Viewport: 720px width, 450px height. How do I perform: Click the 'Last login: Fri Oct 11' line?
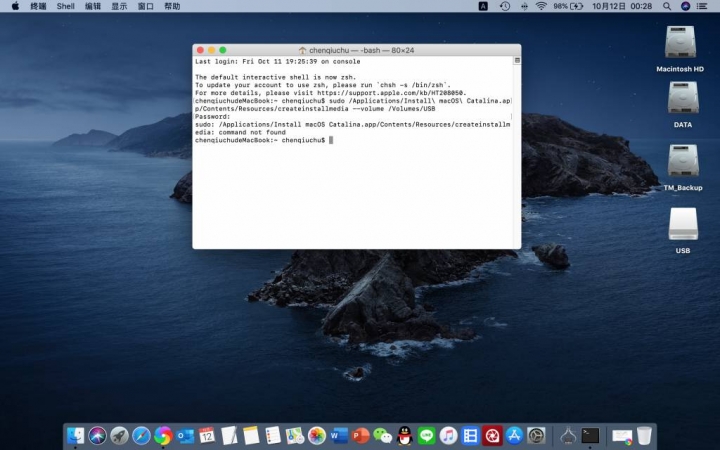coord(277,62)
